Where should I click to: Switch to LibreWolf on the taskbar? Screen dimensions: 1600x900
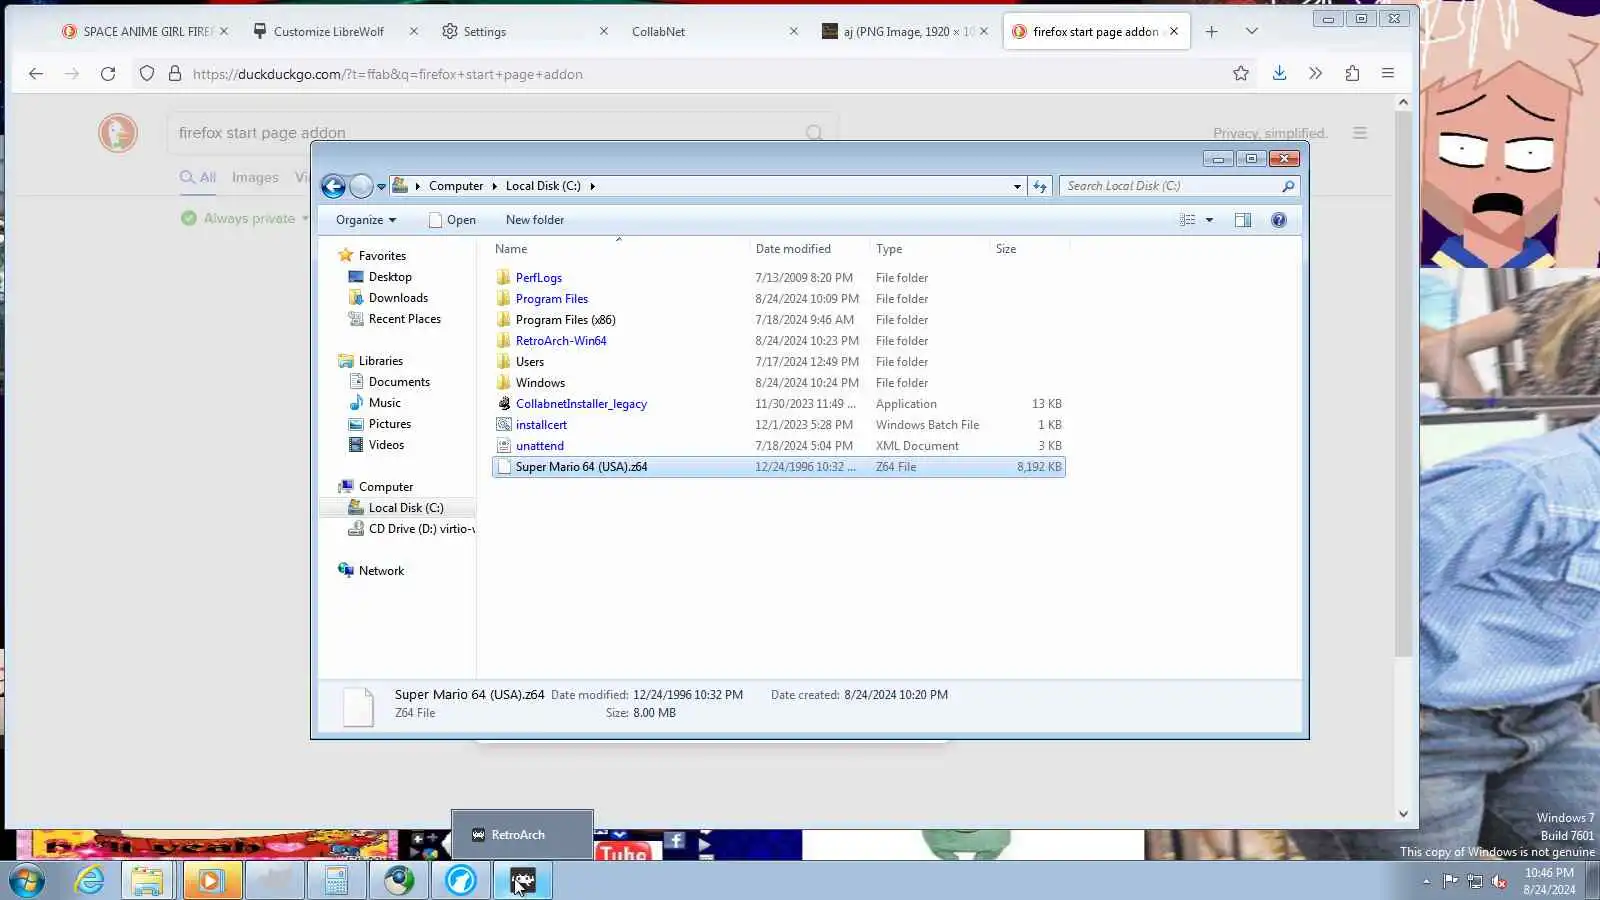[x=460, y=881]
